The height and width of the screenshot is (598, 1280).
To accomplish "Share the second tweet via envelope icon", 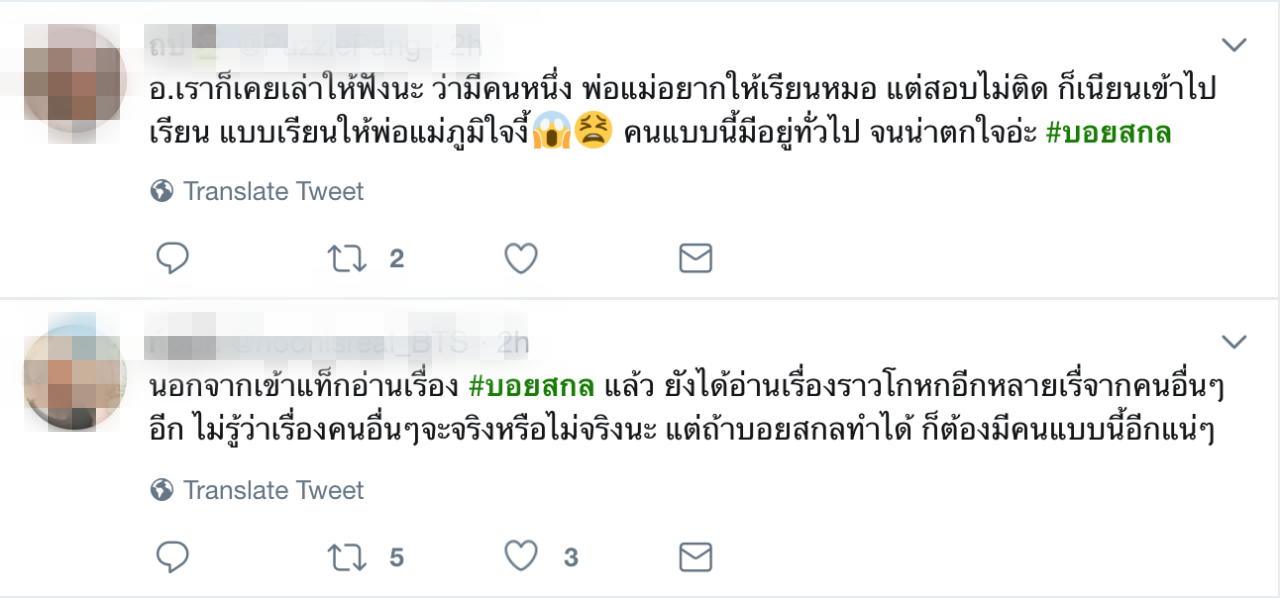I will pos(695,557).
